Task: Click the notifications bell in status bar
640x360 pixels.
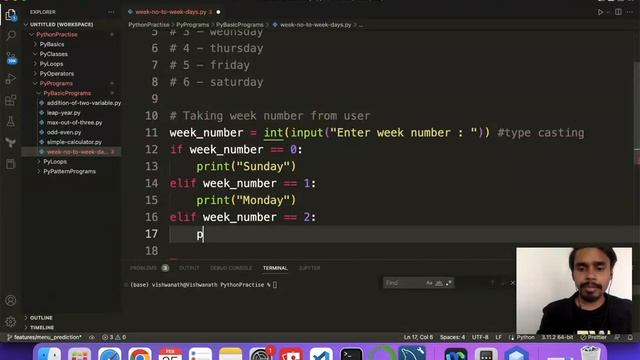Action: [630, 338]
